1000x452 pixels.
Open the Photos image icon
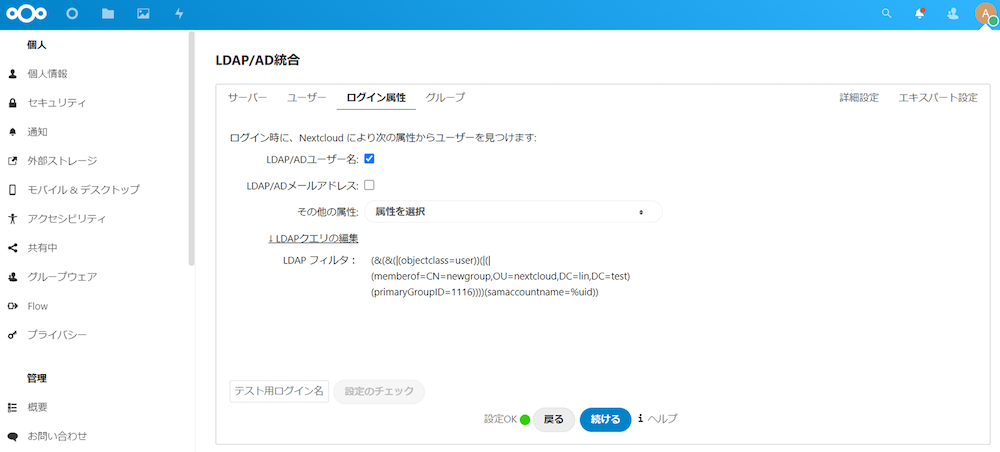click(143, 13)
